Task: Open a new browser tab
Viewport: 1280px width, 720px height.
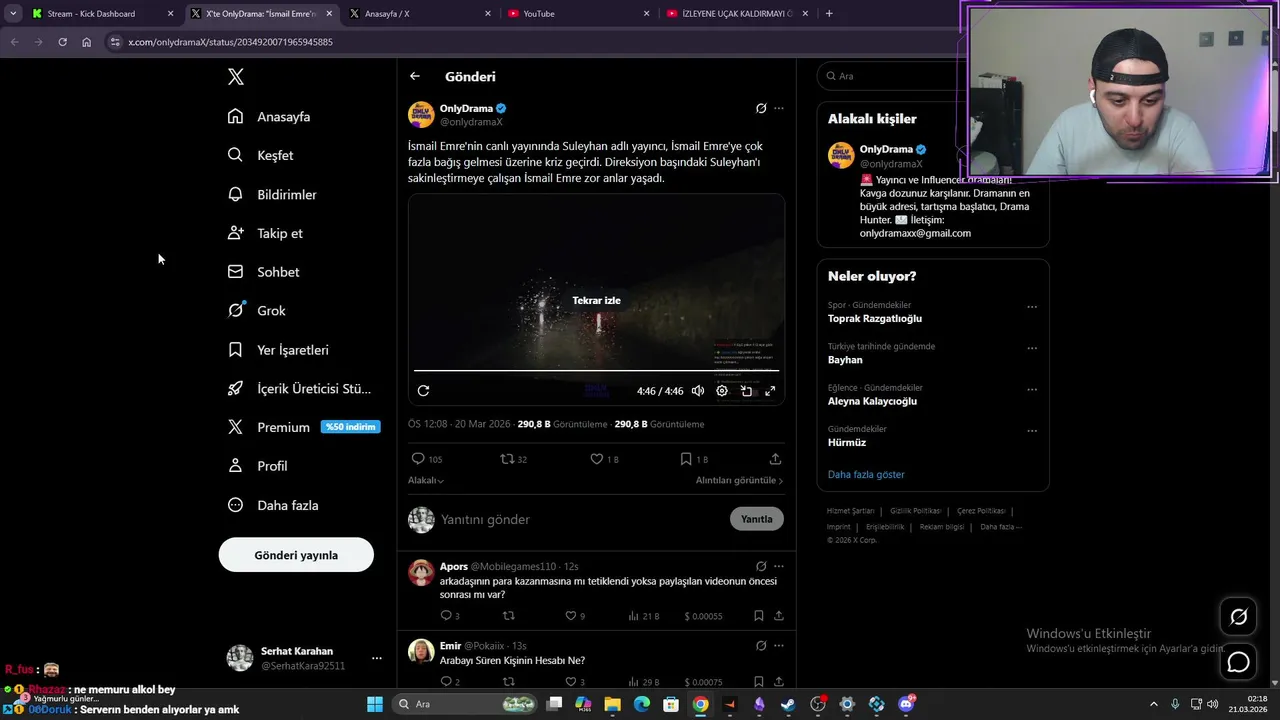Action: point(829,14)
